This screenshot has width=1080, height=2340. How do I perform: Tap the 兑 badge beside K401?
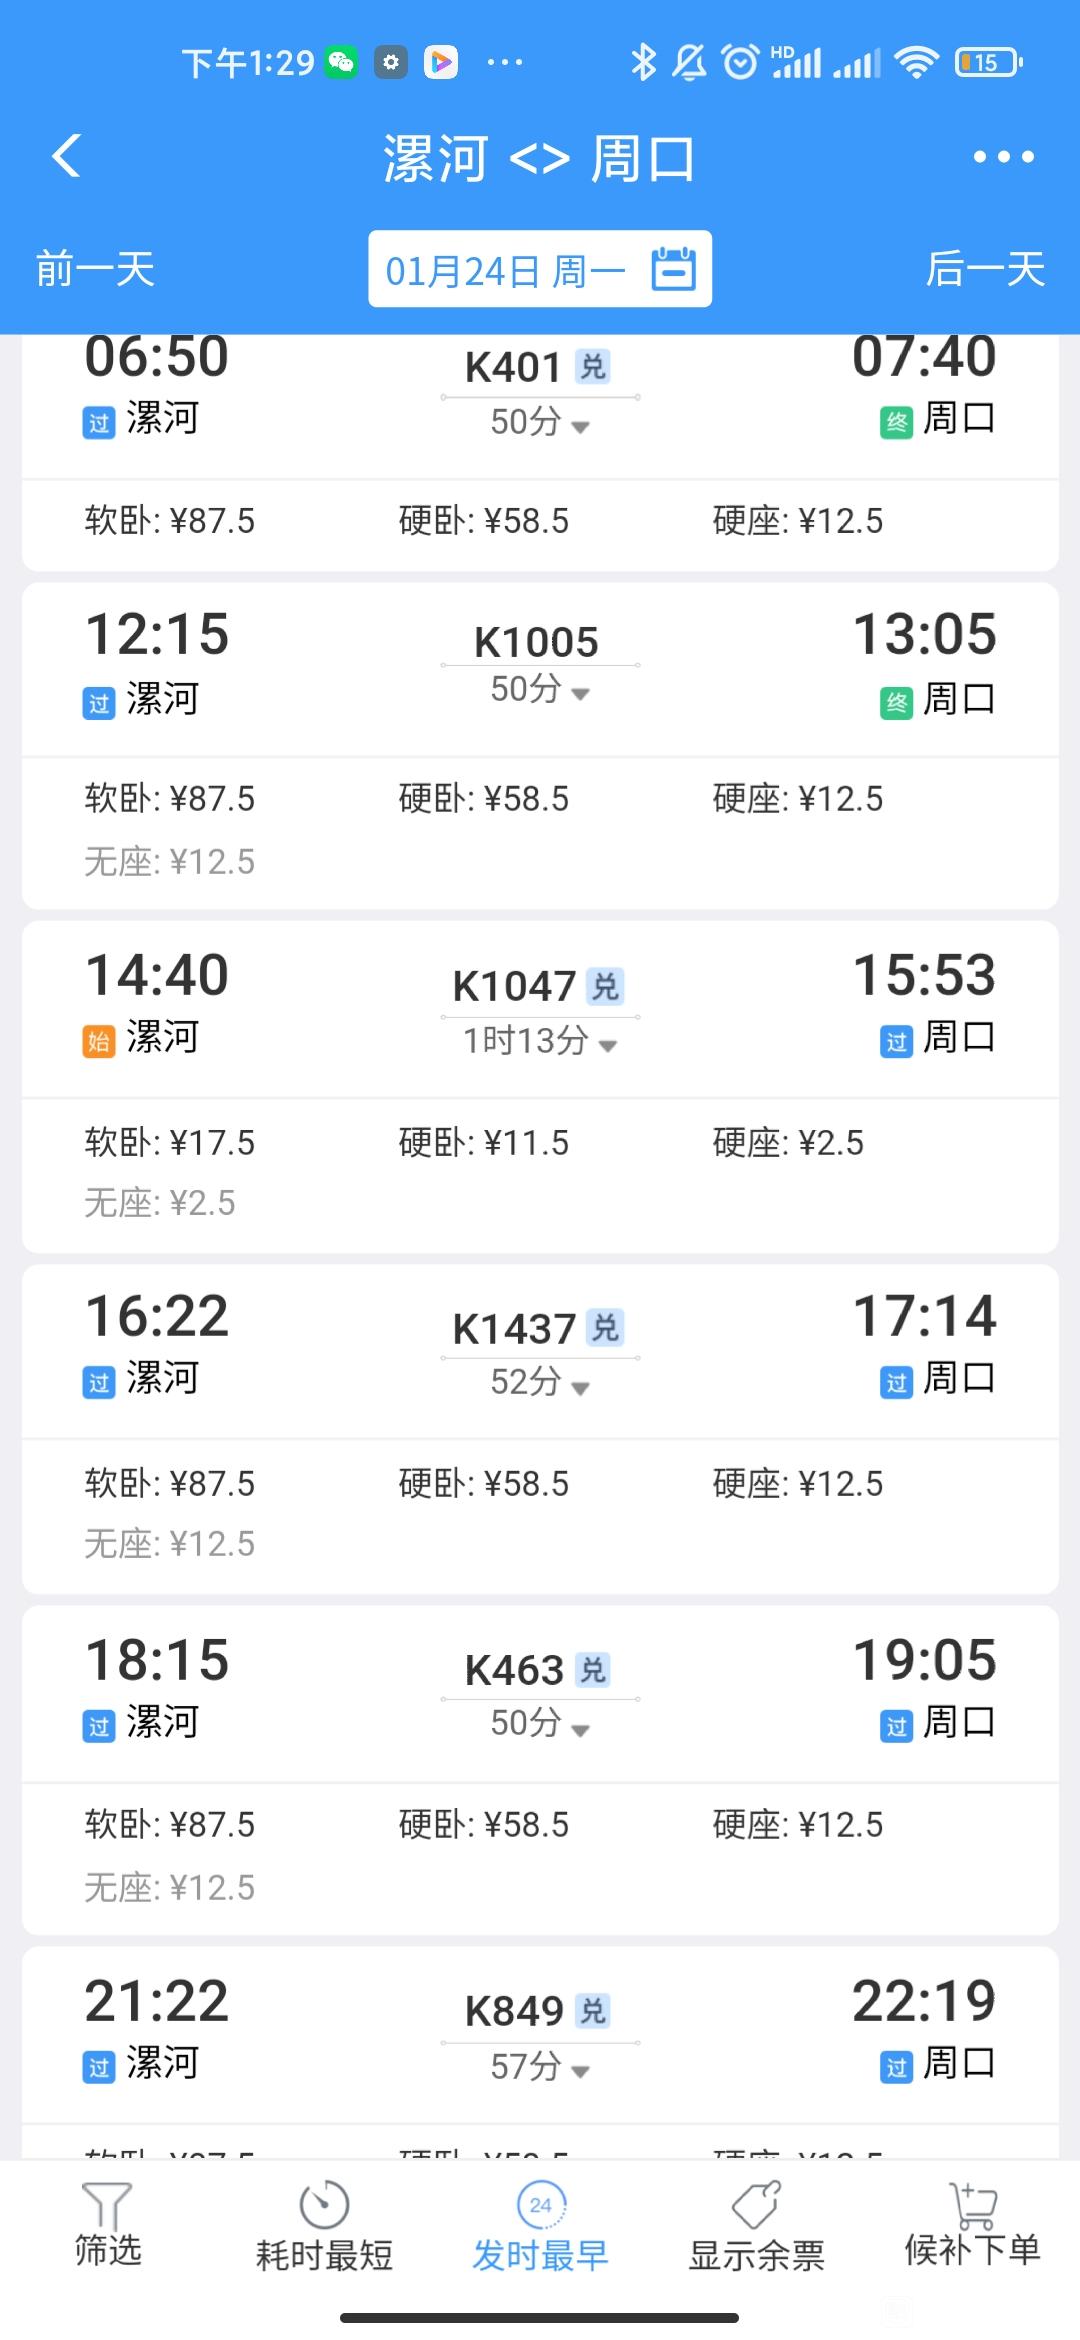coord(593,367)
